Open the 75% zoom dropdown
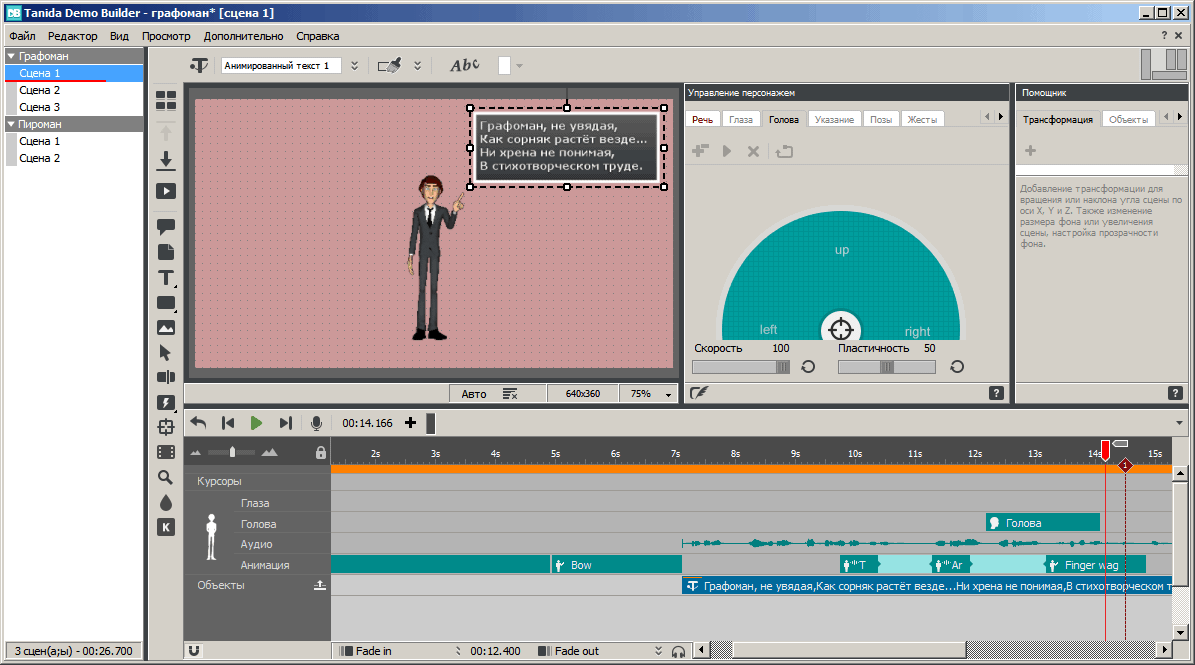The image size is (1195, 665). tap(668, 395)
